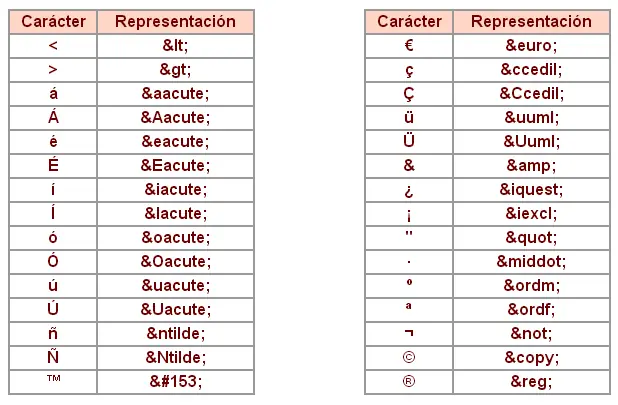Click the "&lt;" representation cell
The width and height of the screenshot is (618, 405).
[x=175, y=46]
